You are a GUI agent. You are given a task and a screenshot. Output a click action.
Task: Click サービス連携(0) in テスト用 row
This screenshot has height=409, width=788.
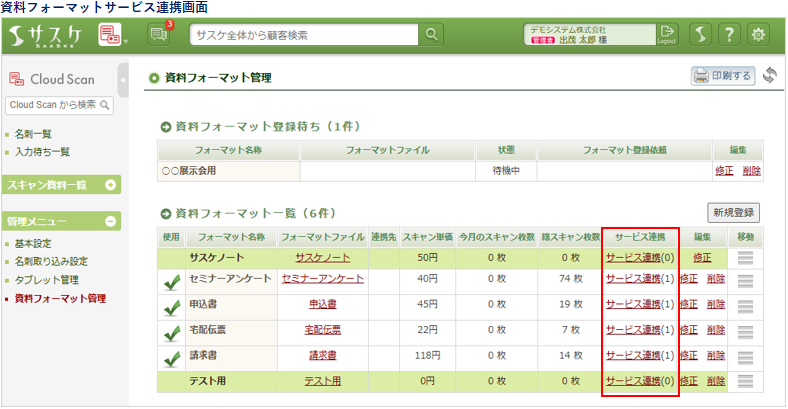640,381
